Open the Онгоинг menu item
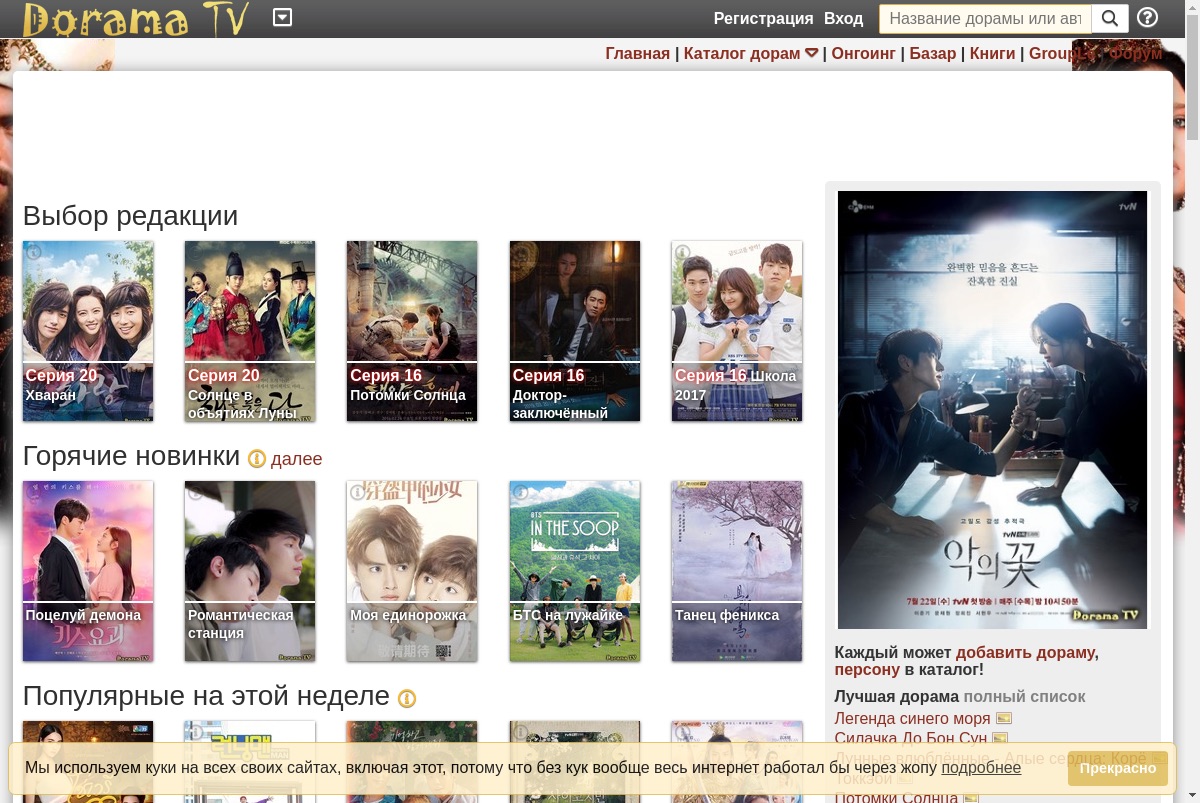The image size is (1200, 803). pos(863,54)
